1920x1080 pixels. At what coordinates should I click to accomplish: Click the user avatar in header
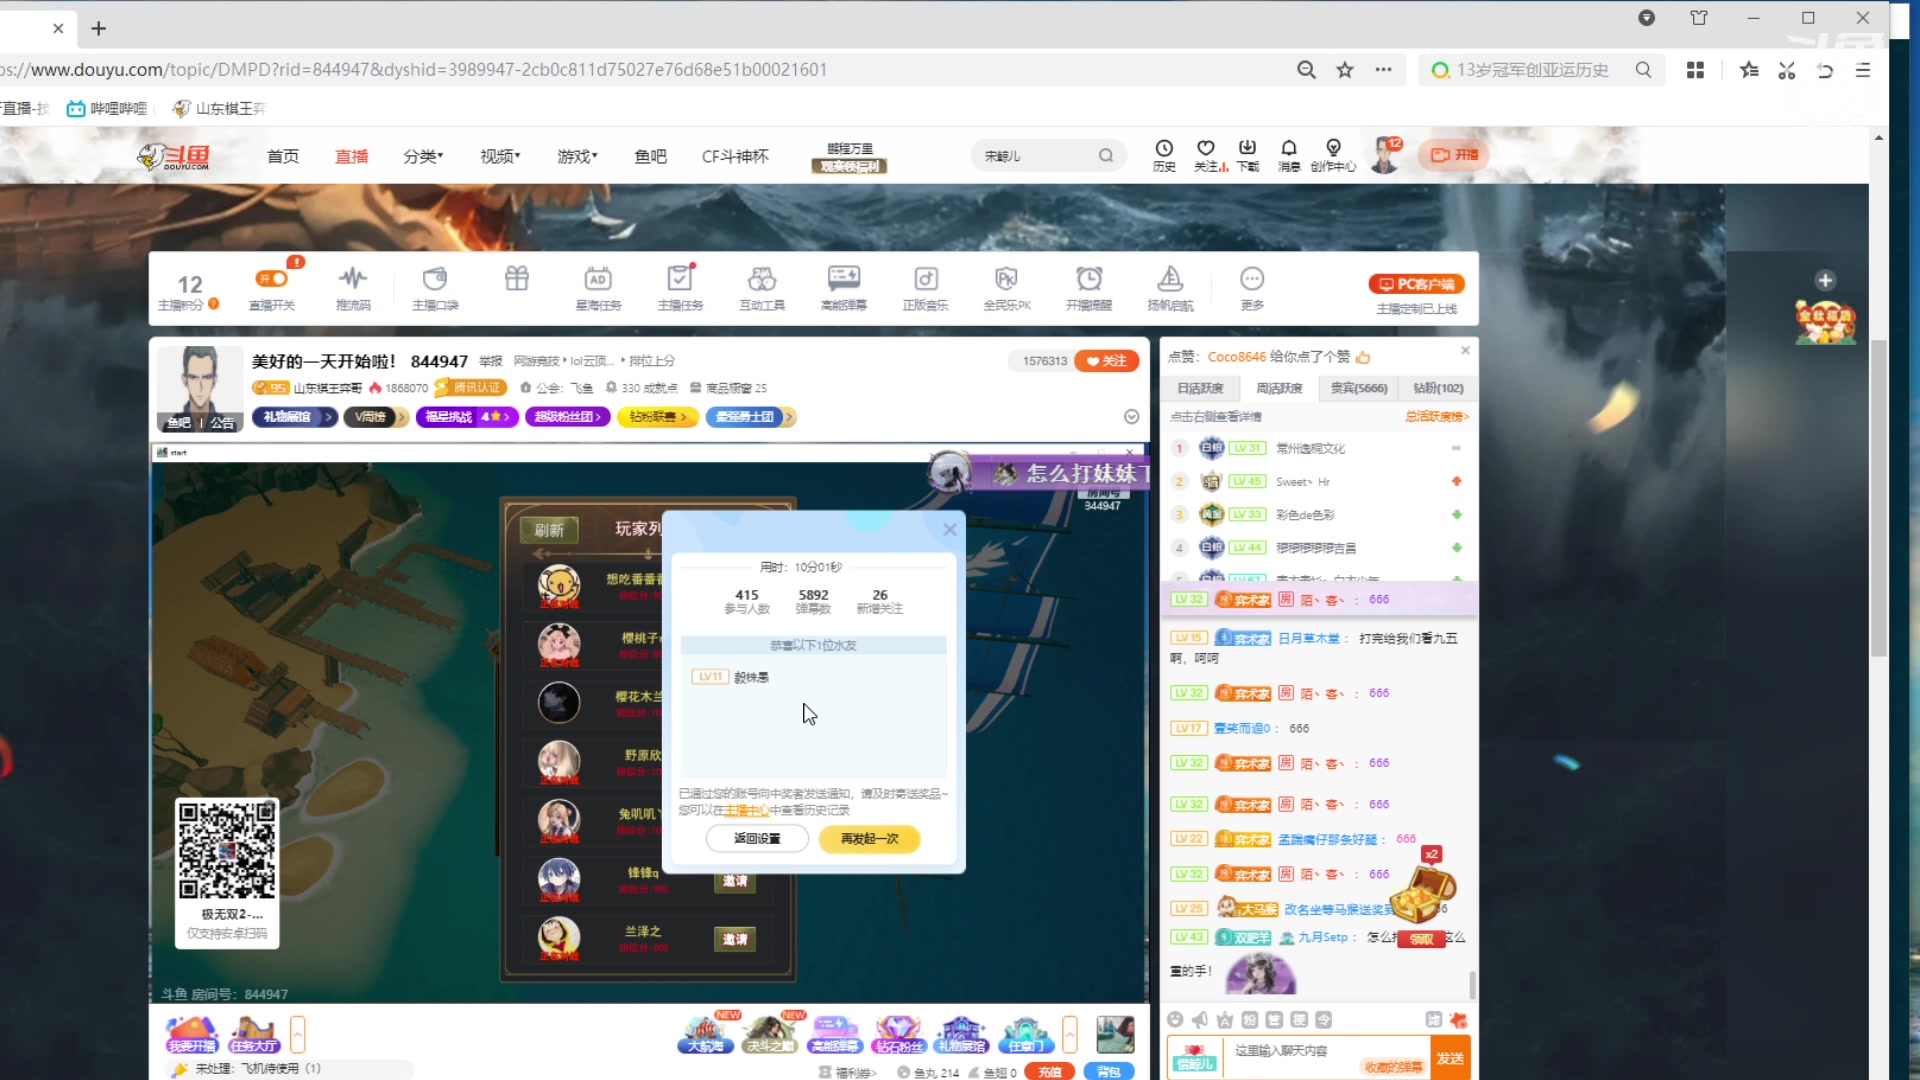click(x=1385, y=155)
